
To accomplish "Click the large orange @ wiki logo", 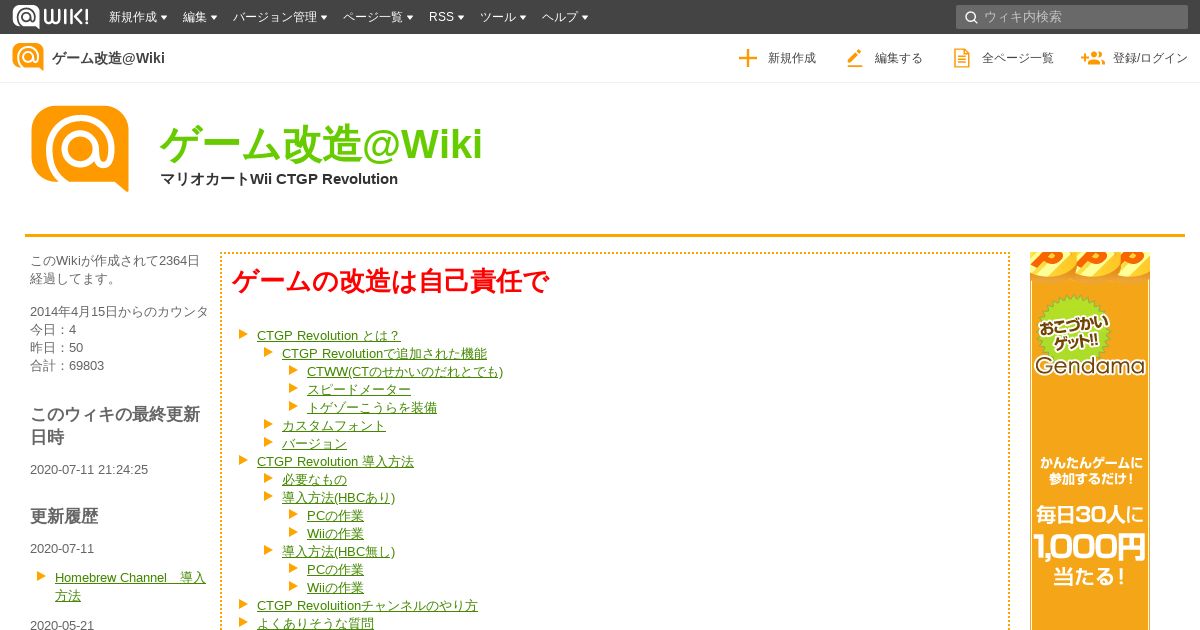I will (x=80, y=148).
